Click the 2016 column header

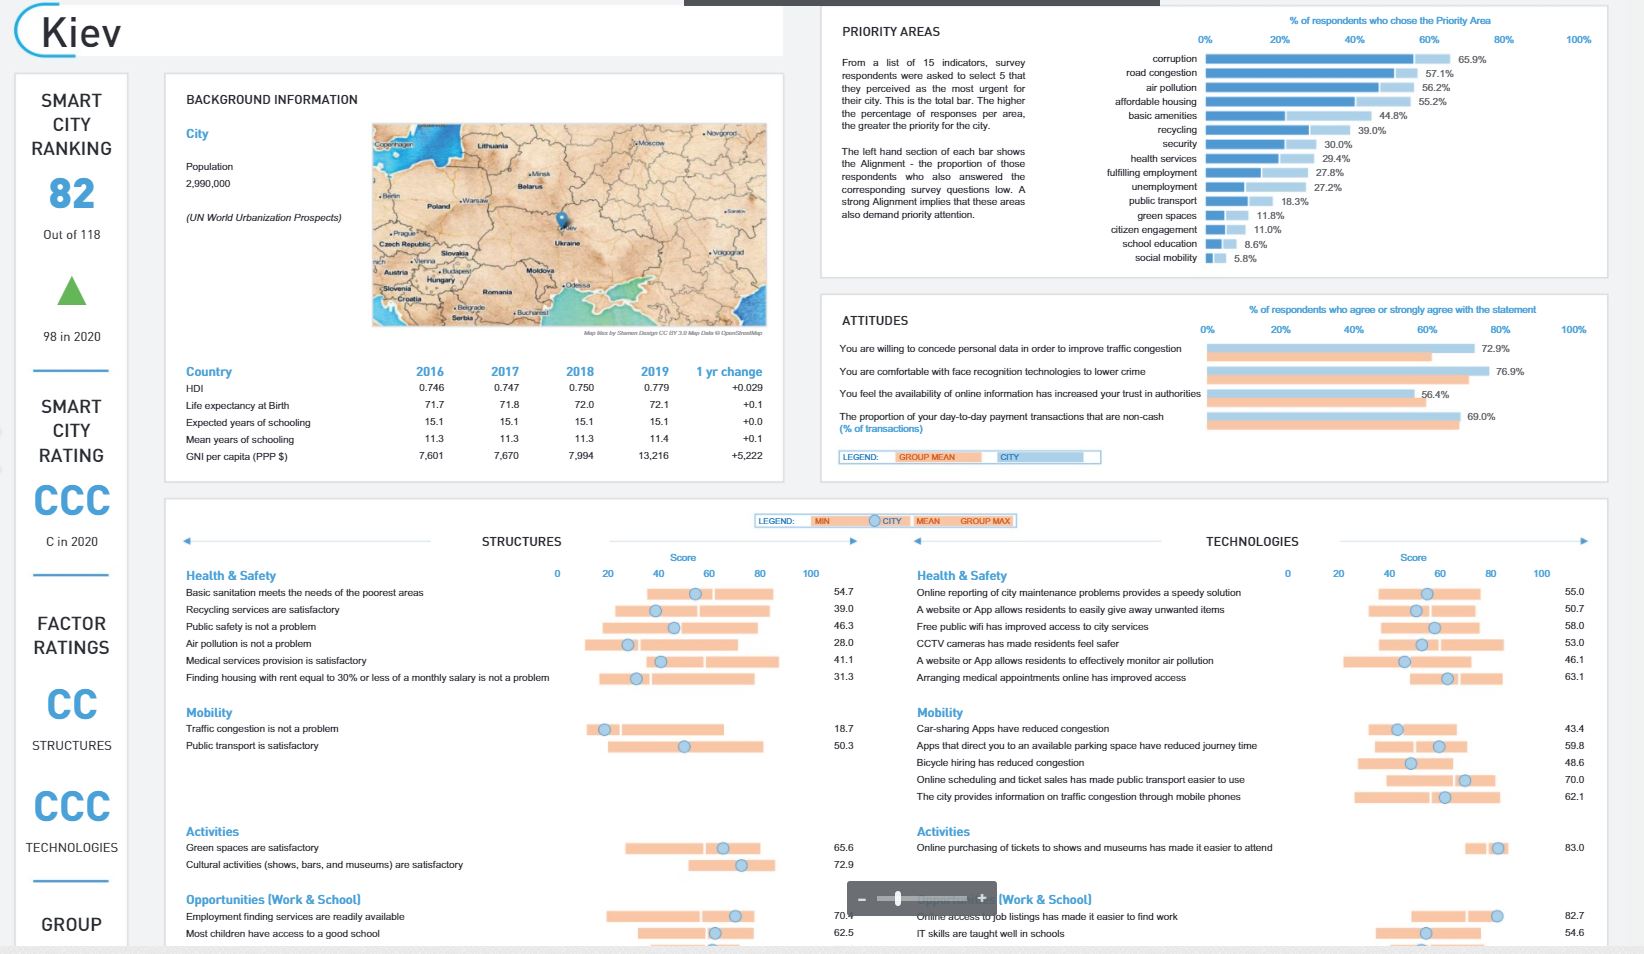(430, 372)
